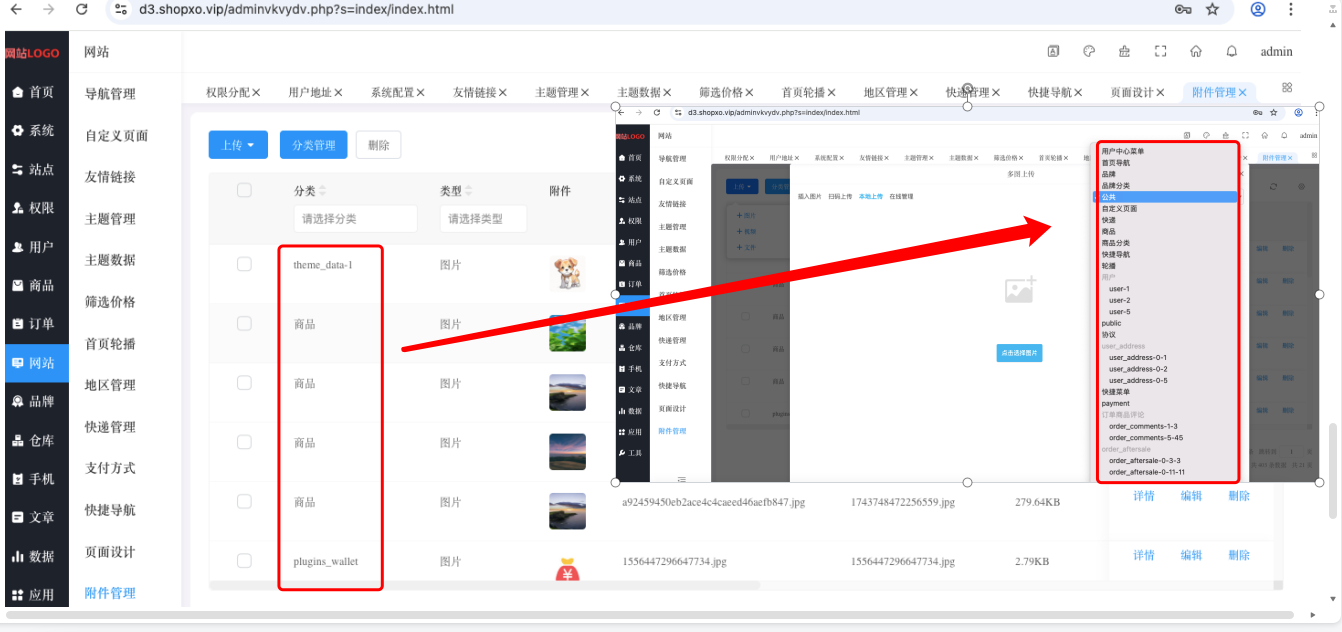Click the home icon beside the bell

click(1196, 52)
